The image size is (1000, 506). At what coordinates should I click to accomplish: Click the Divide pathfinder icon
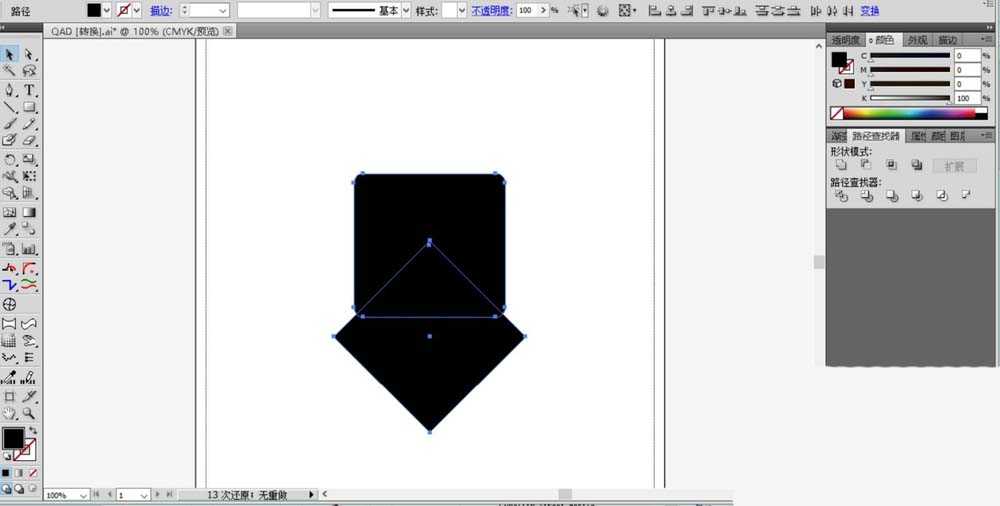point(841,196)
